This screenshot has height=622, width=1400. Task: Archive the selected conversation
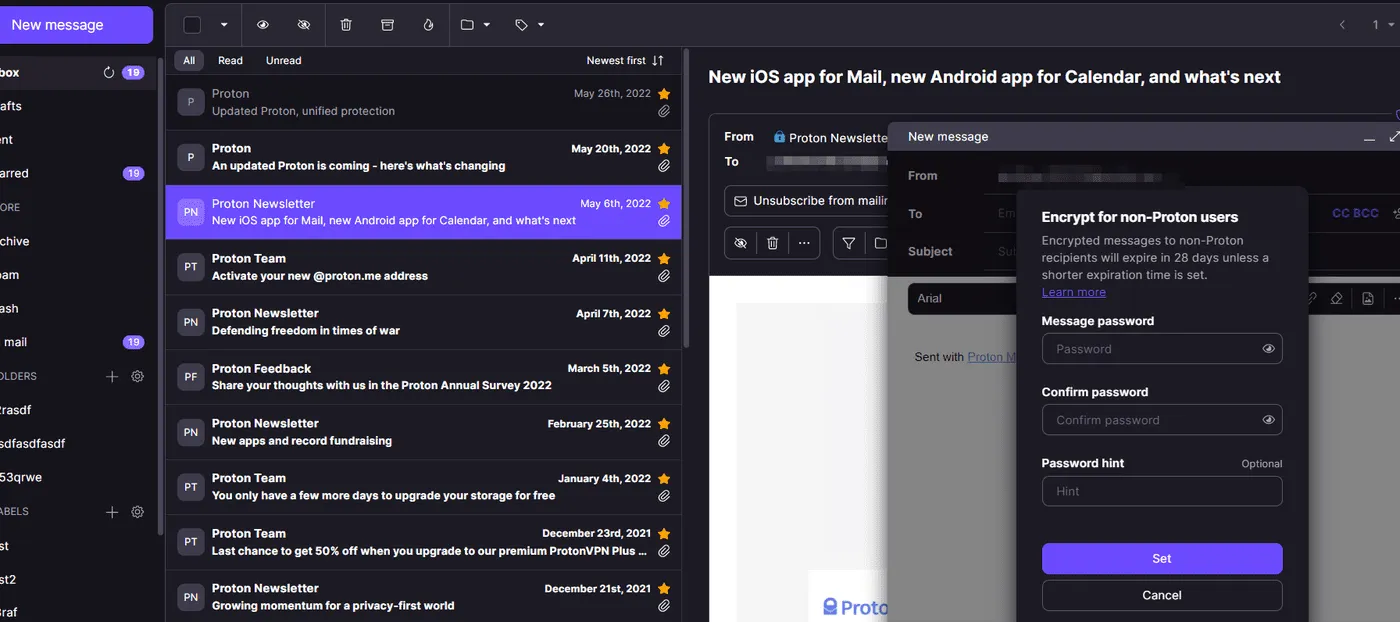pos(387,25)
